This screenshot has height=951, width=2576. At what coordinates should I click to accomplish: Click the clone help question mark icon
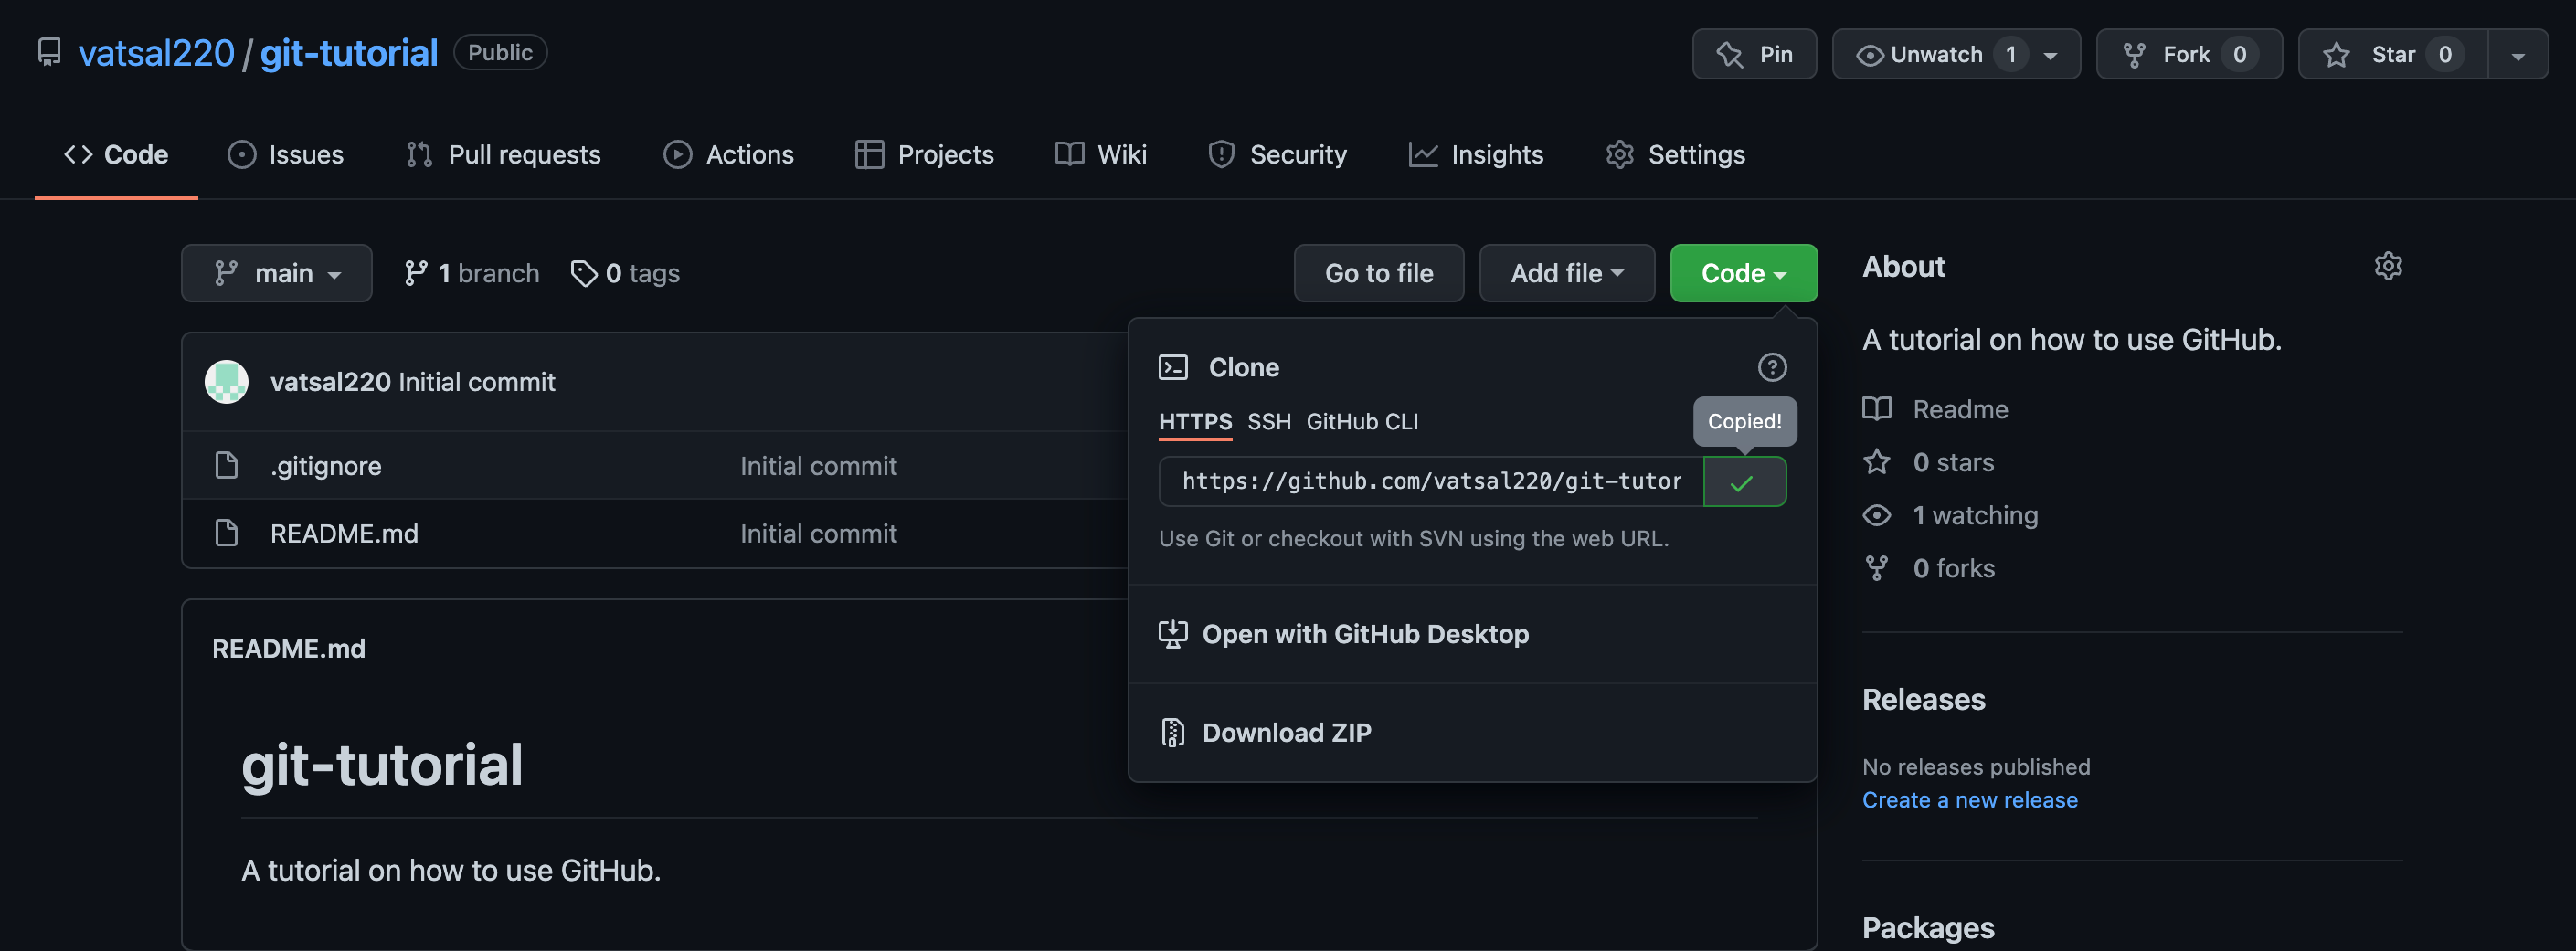[x=1772, y=368]
